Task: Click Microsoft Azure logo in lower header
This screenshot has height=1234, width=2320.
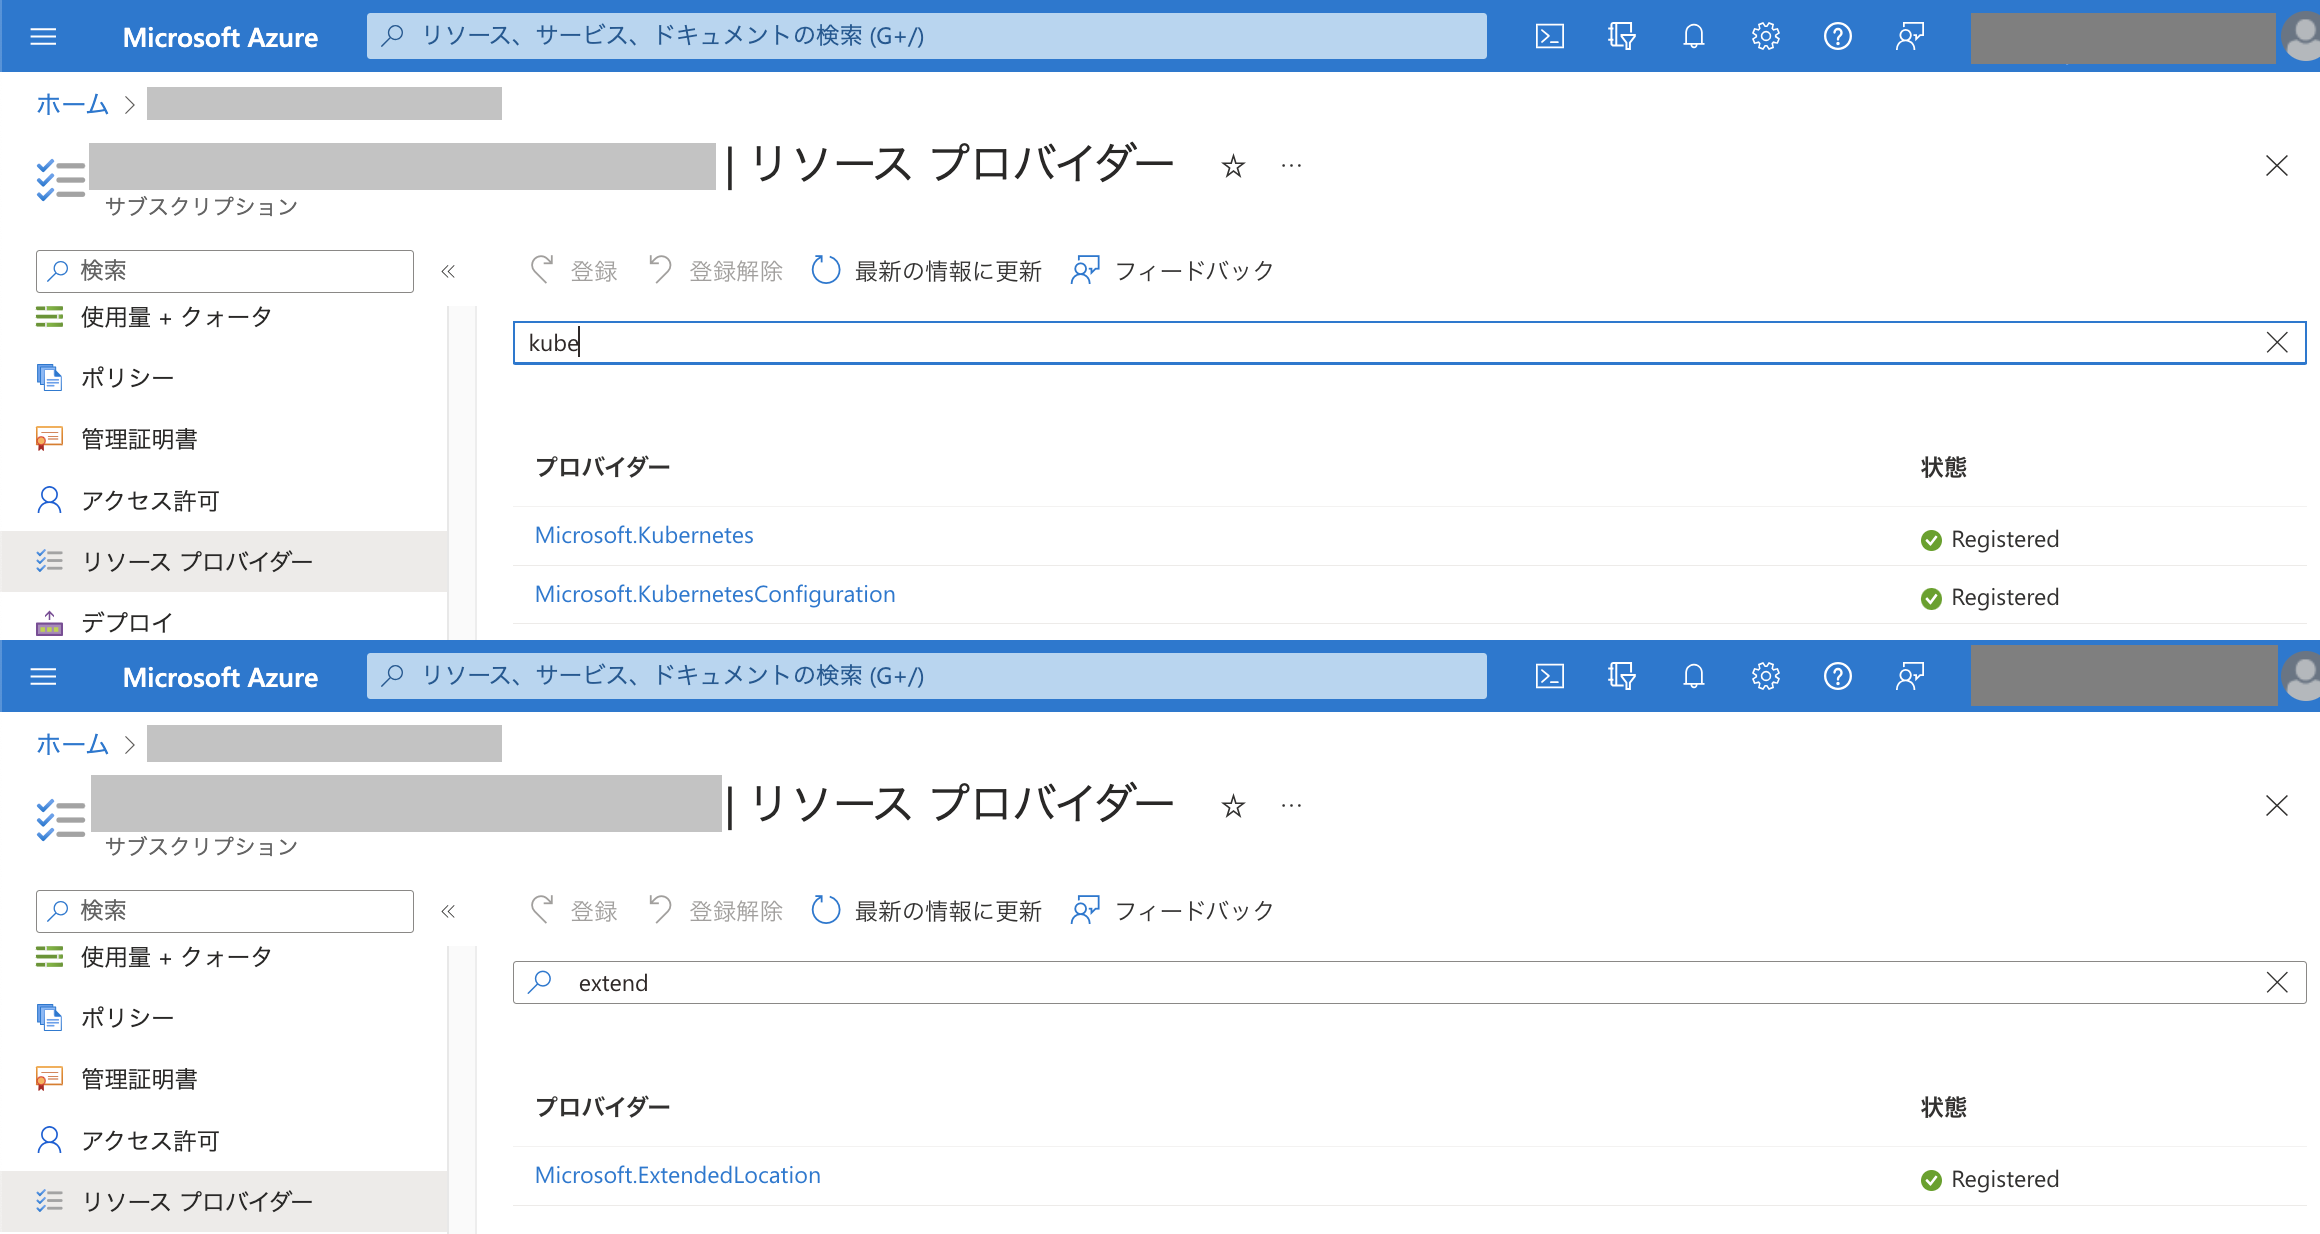Action: (220, 678)
